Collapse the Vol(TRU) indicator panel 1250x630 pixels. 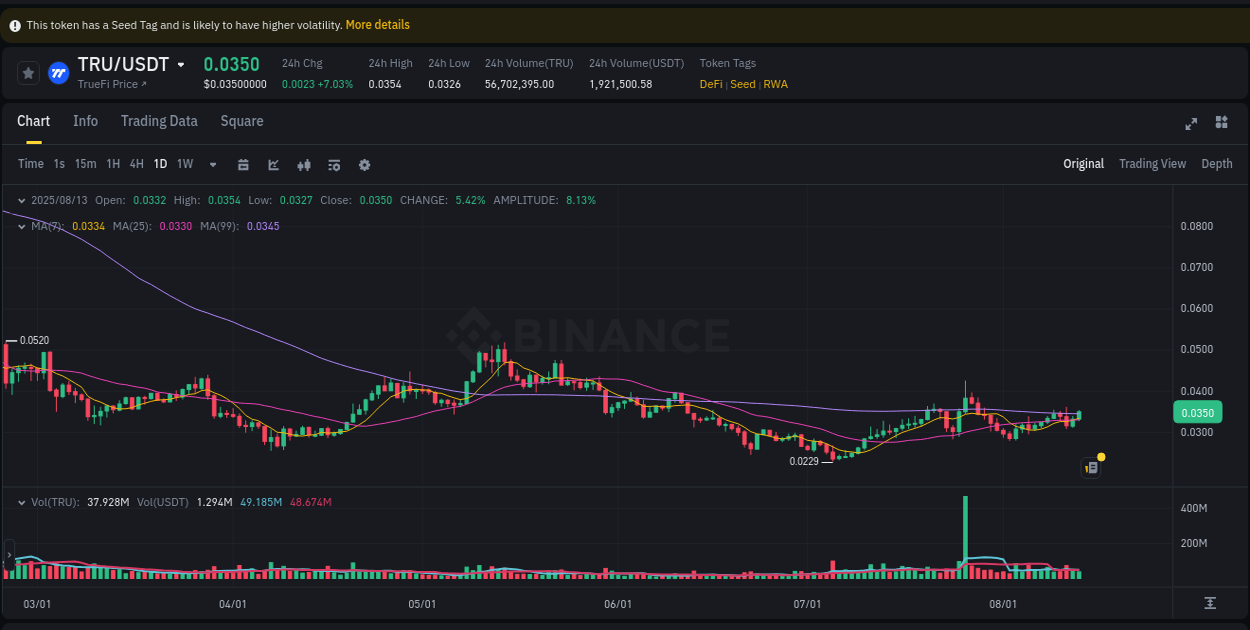[20, 502]
